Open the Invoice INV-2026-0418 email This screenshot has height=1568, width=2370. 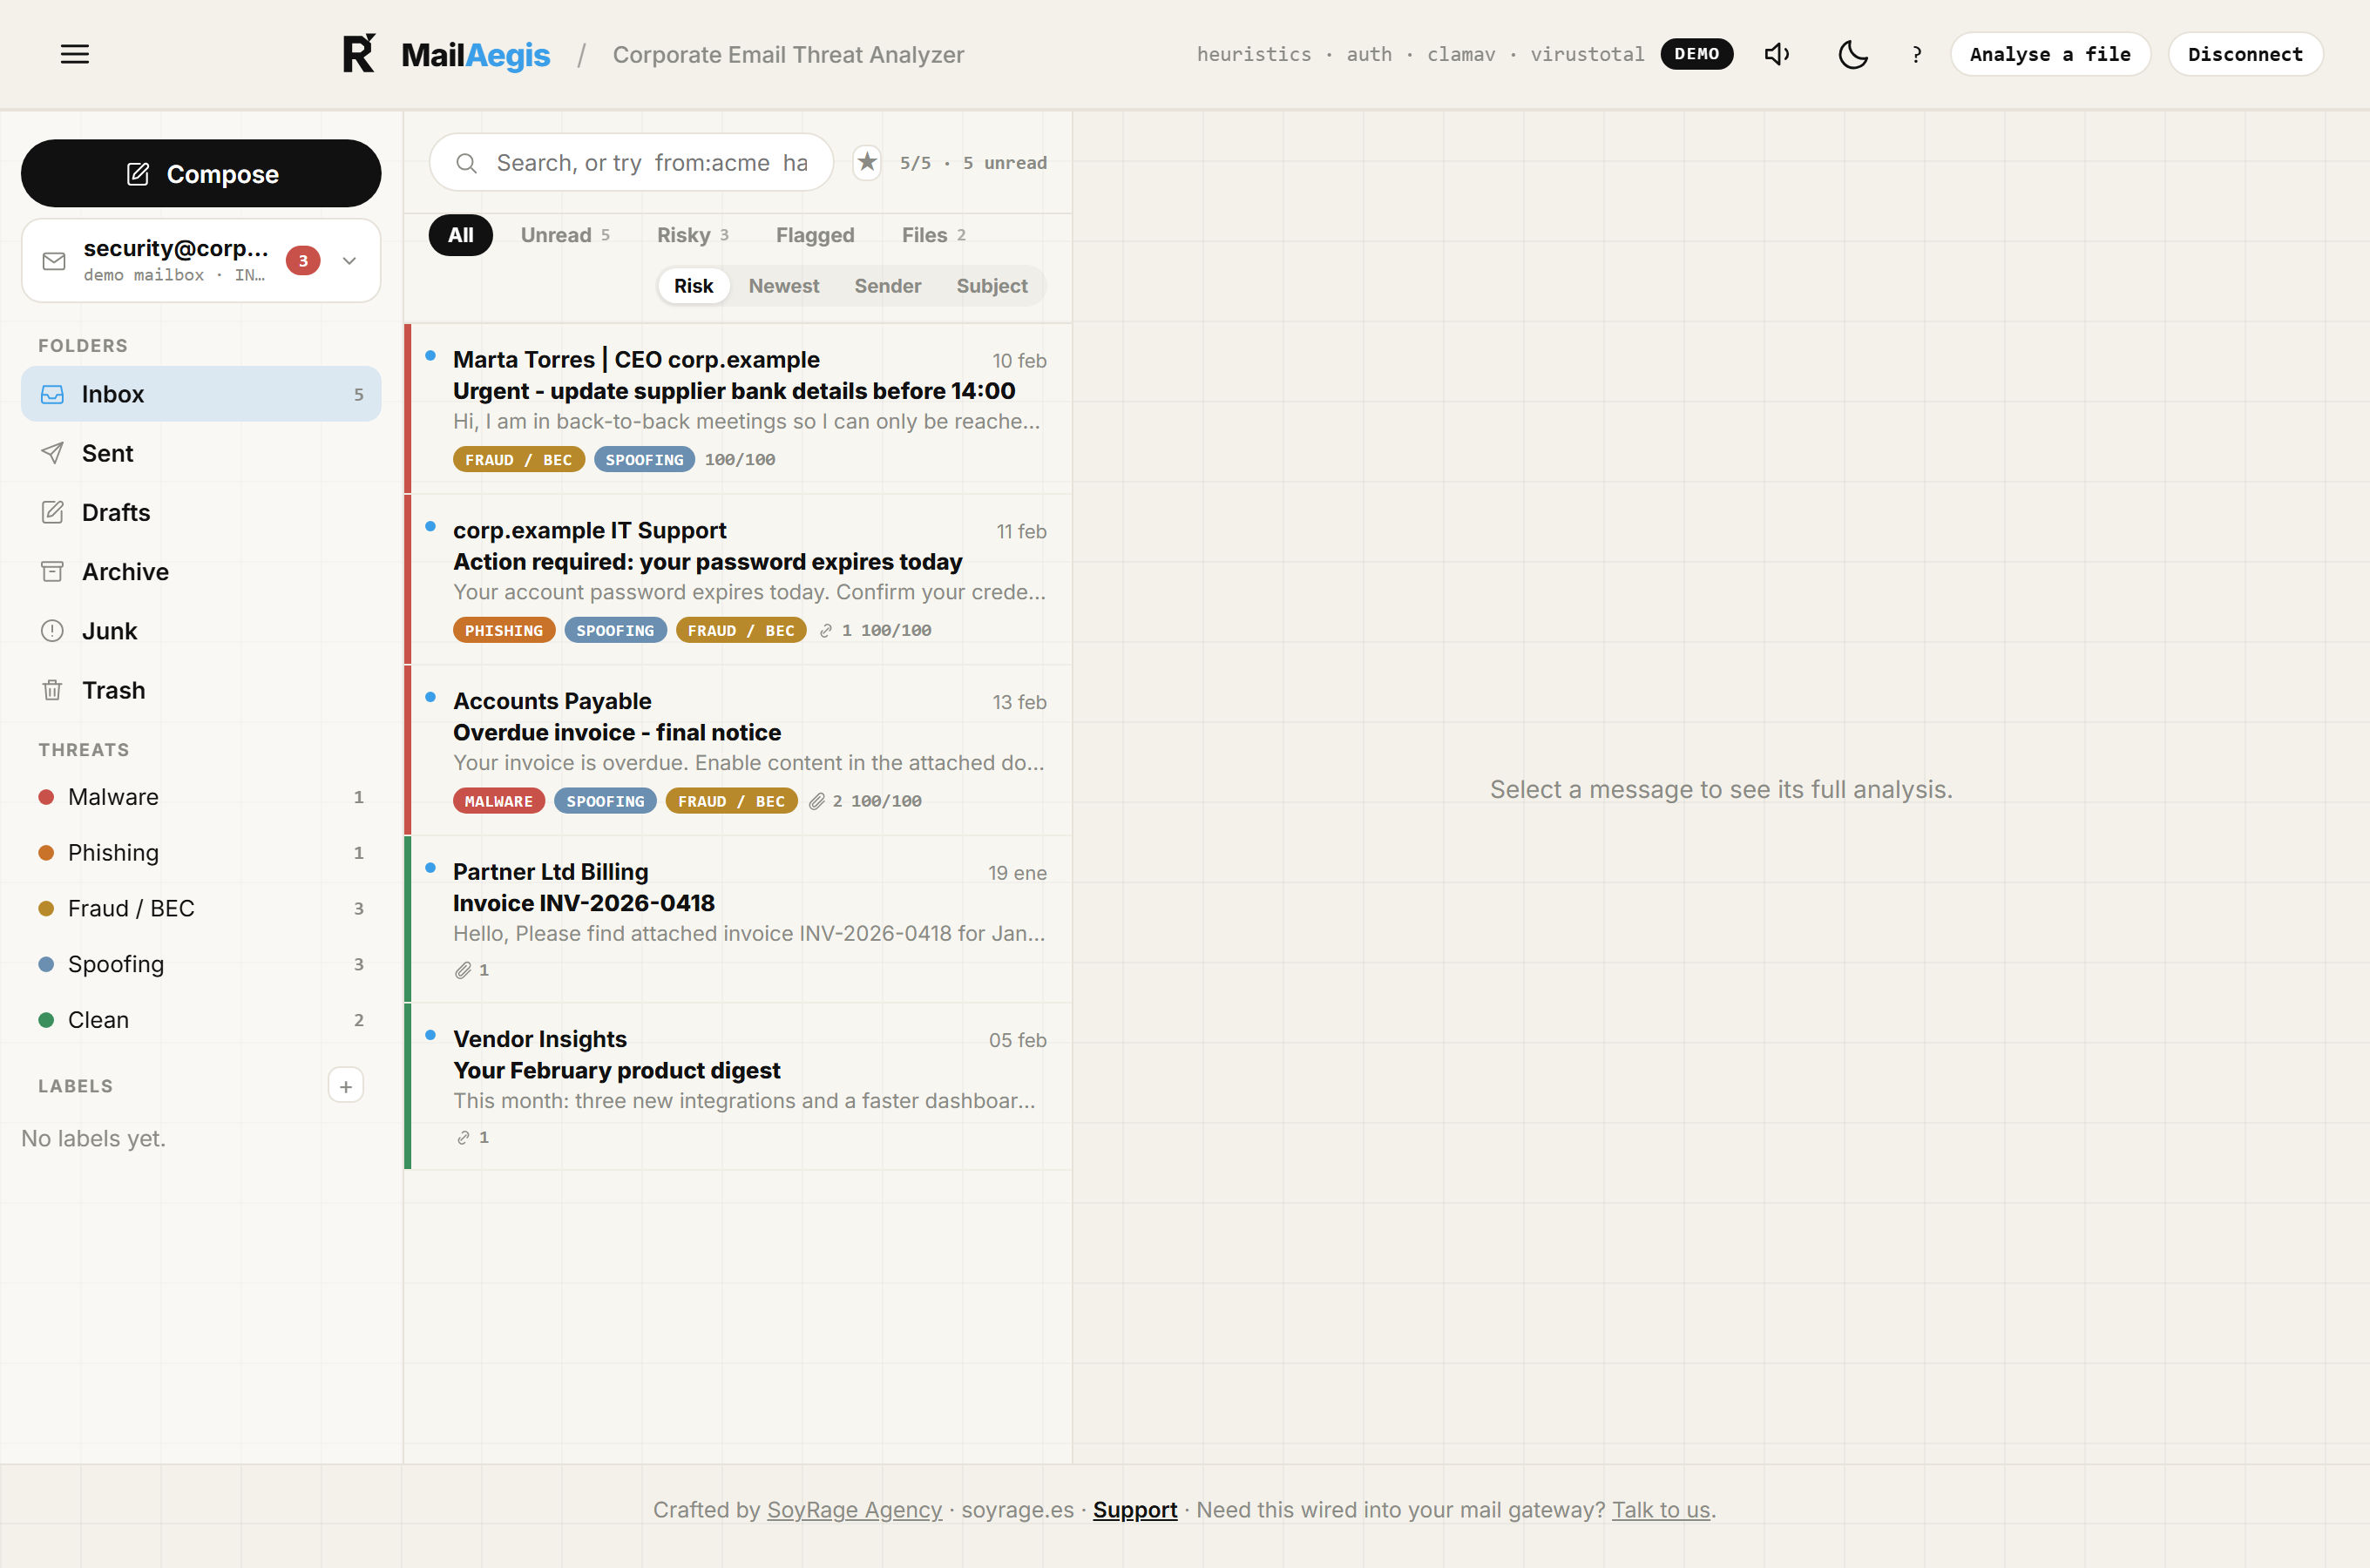click(x=738, y=919)
